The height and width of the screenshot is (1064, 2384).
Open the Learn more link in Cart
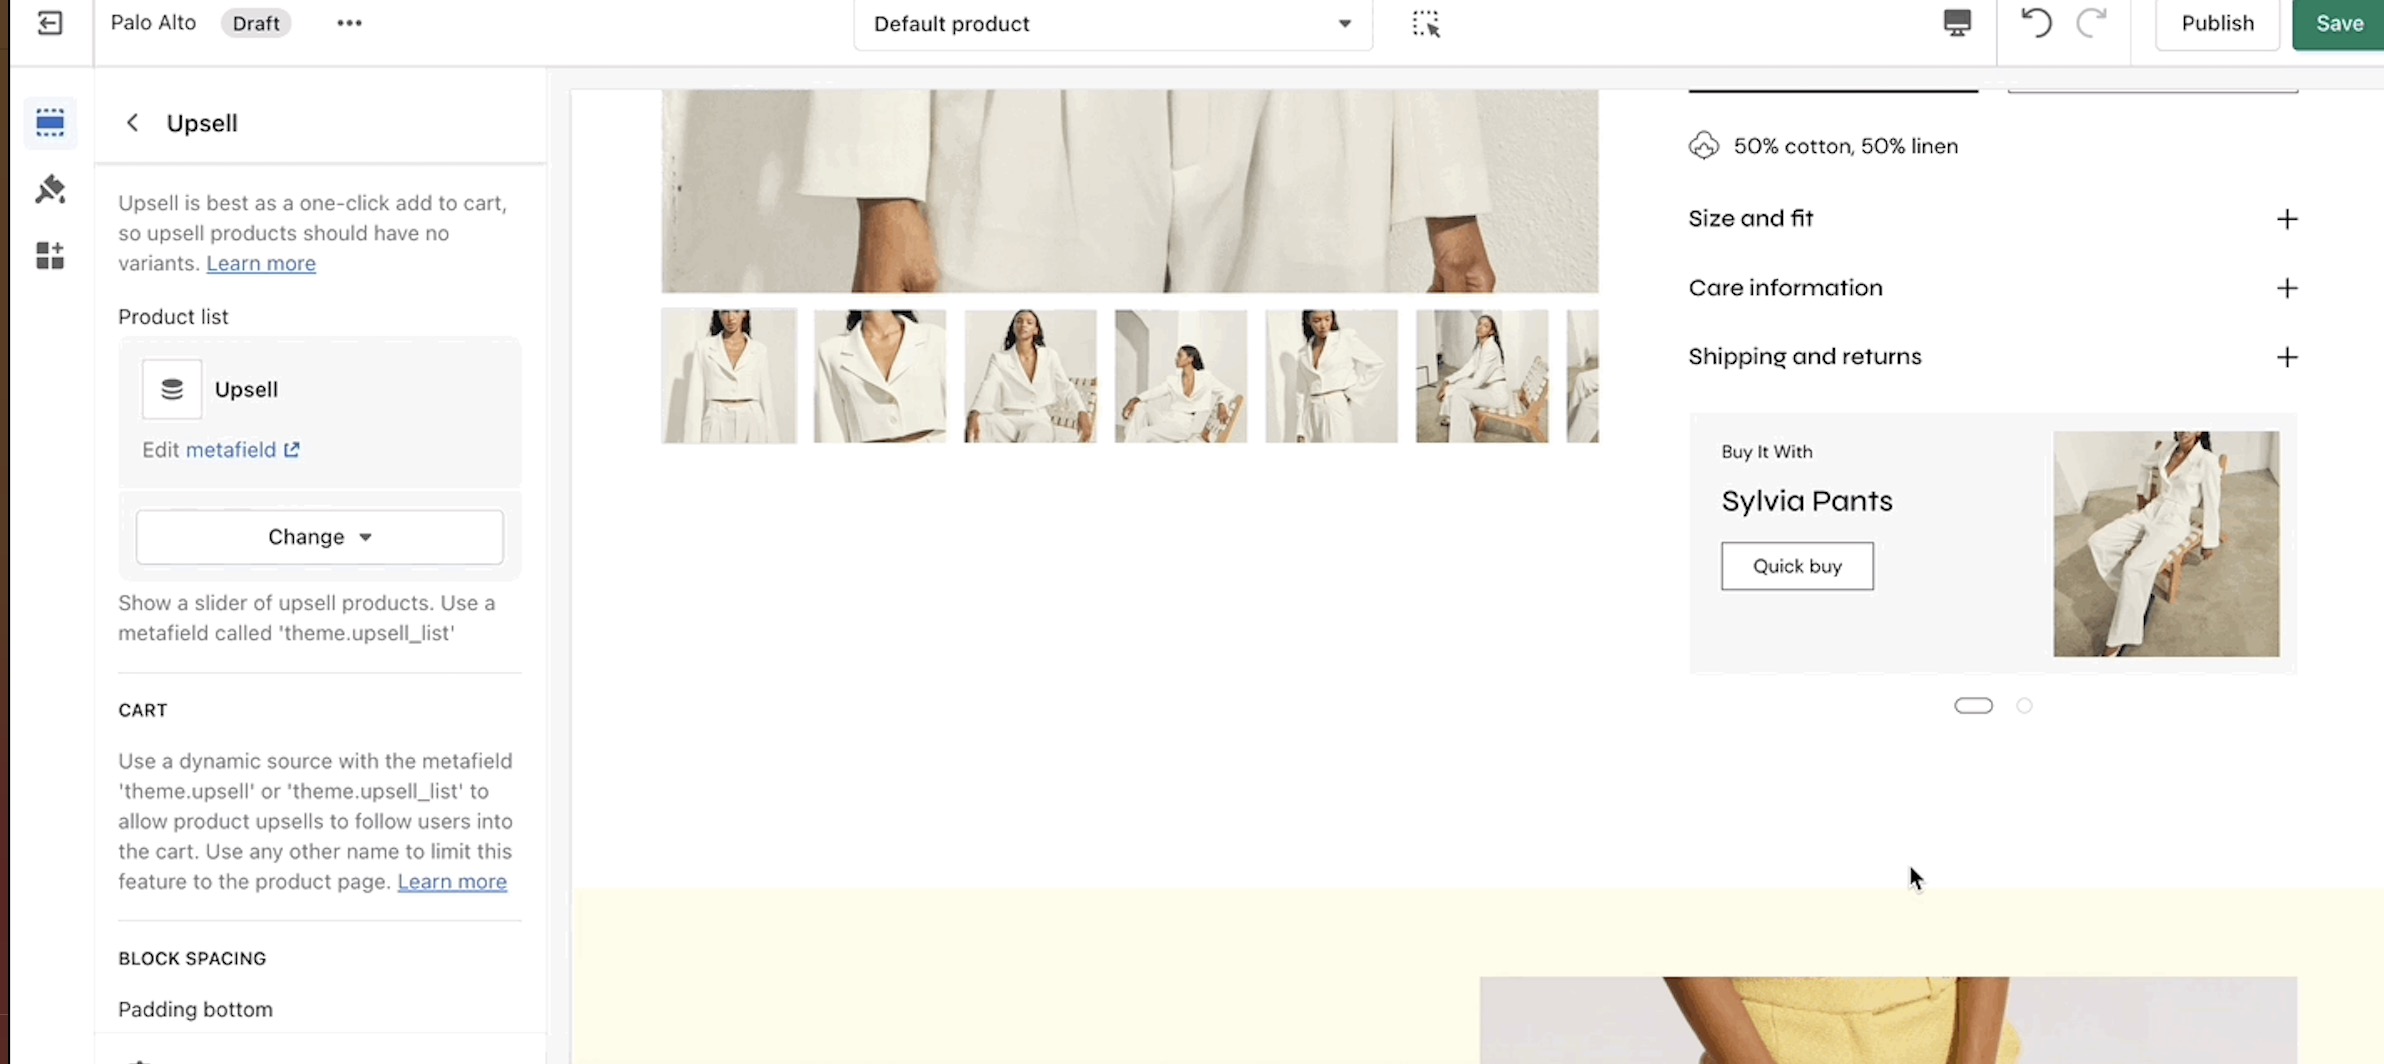[x=452, y=882]
